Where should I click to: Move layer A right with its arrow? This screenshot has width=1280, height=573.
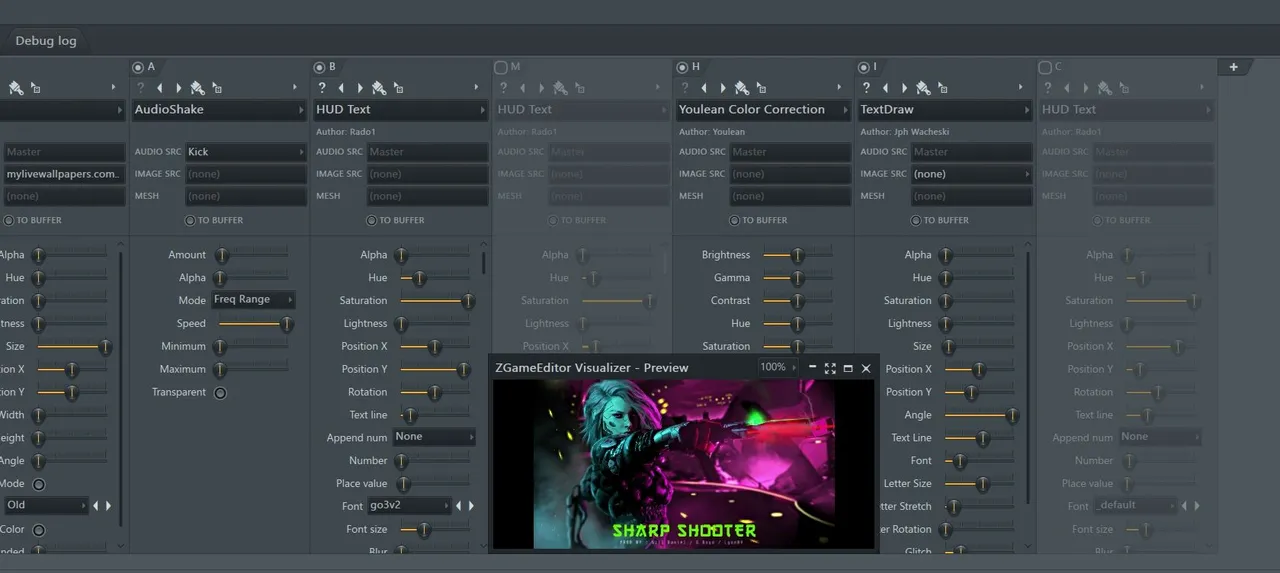(178, 88)
